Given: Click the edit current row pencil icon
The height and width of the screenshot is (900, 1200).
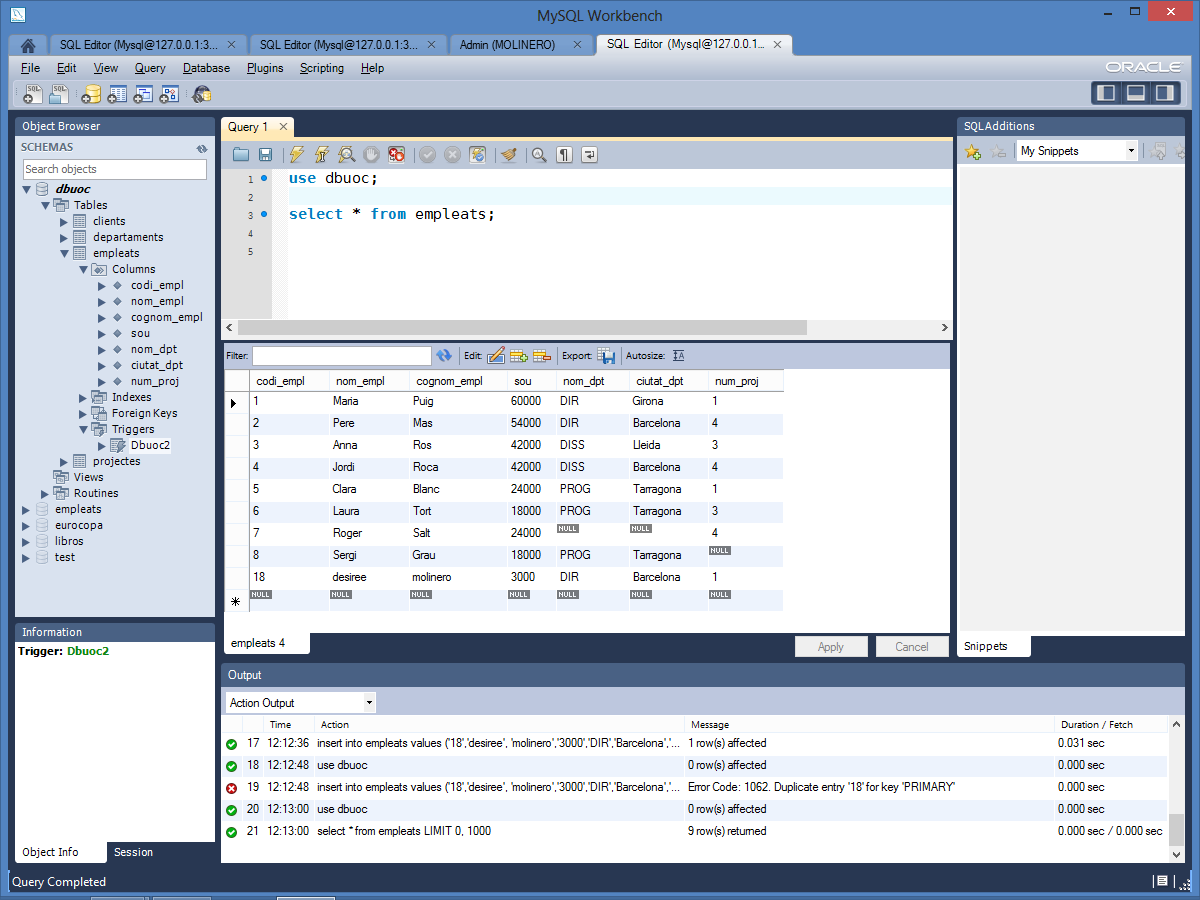Looking at the screenshot, I should pyautogui.click(x=496, y=355).
